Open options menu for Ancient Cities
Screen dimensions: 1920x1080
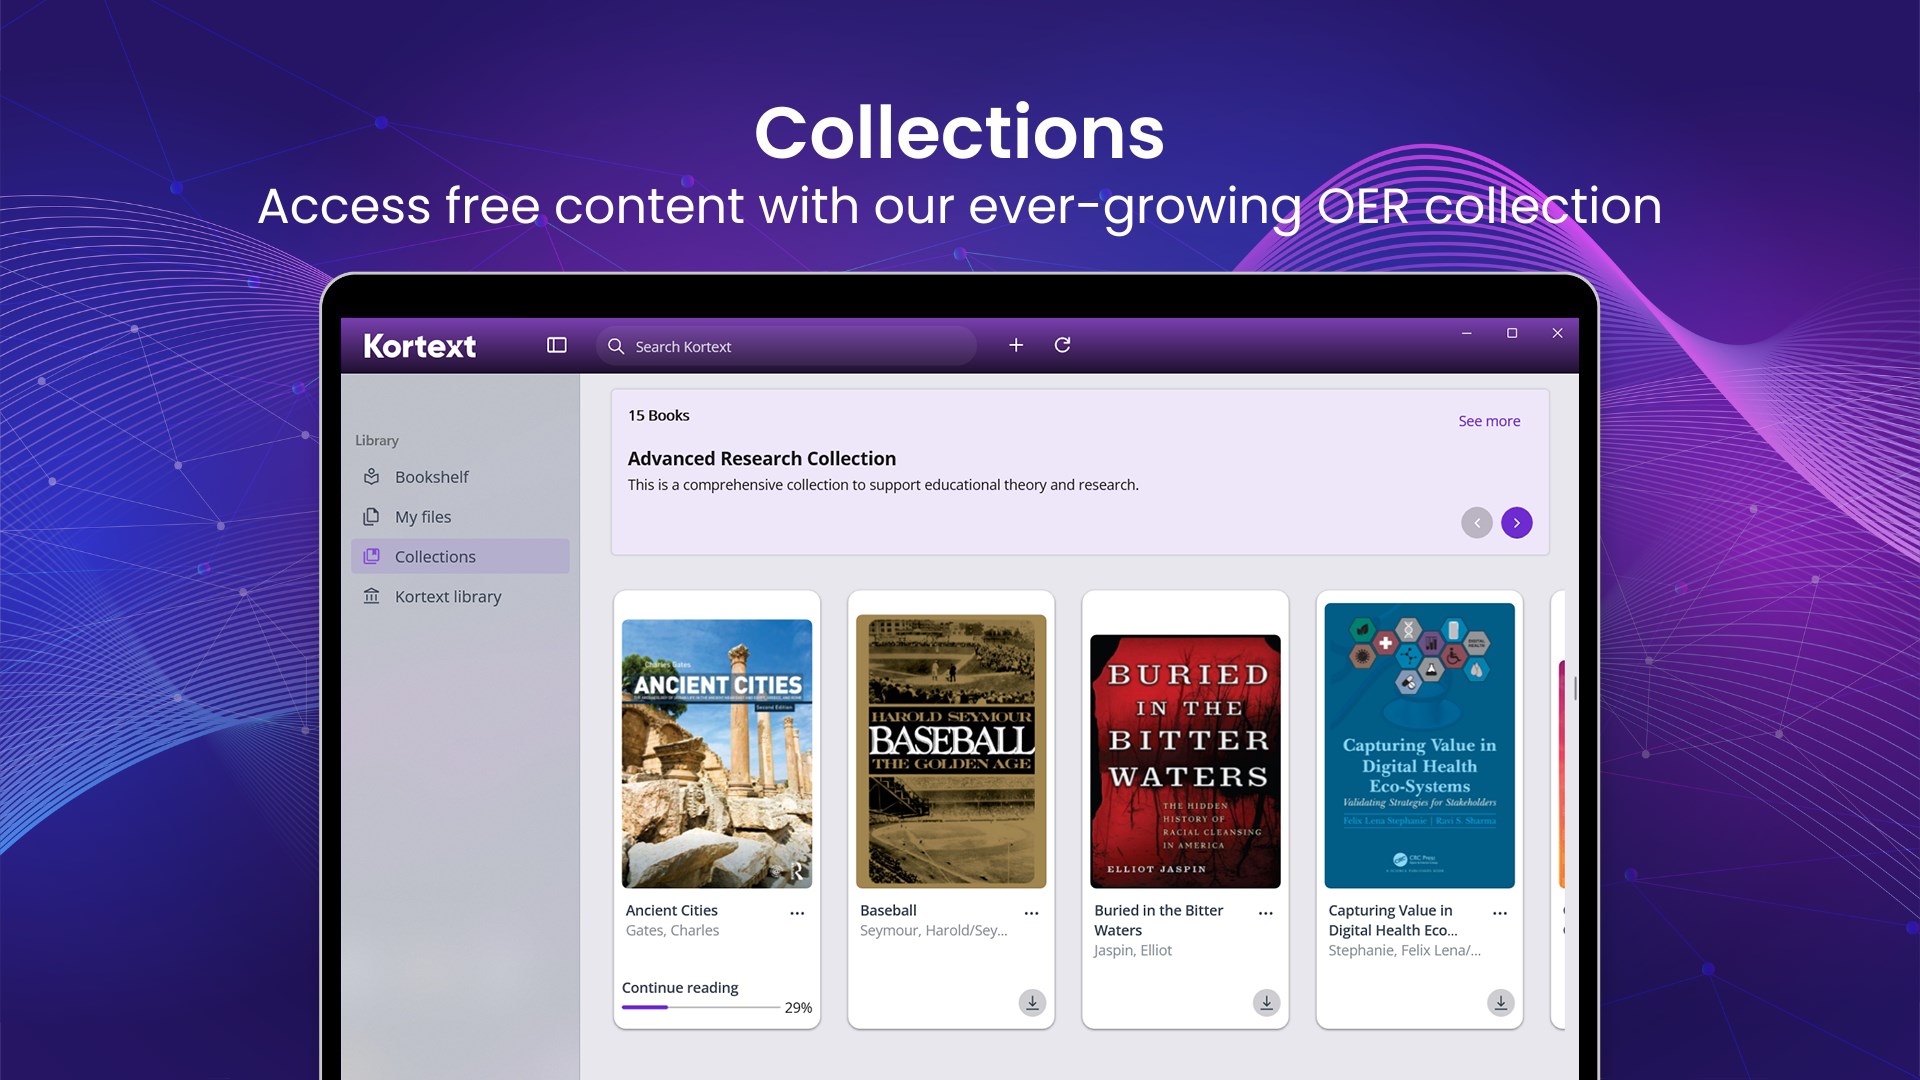[797, 912]
